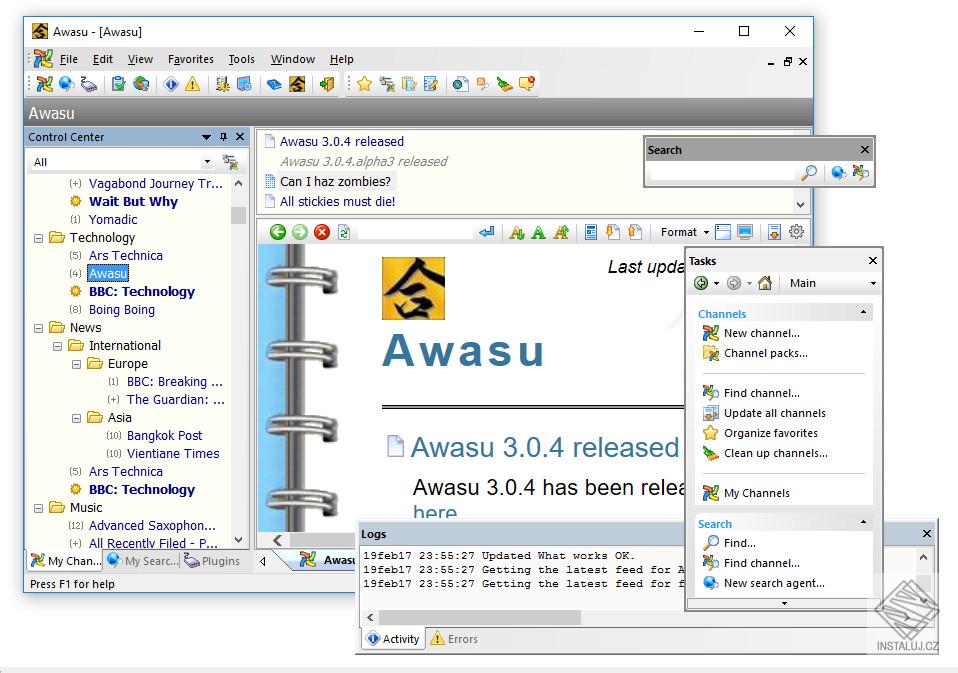
Task: Refresh the page with the green refresh icon
Action: 344,232
